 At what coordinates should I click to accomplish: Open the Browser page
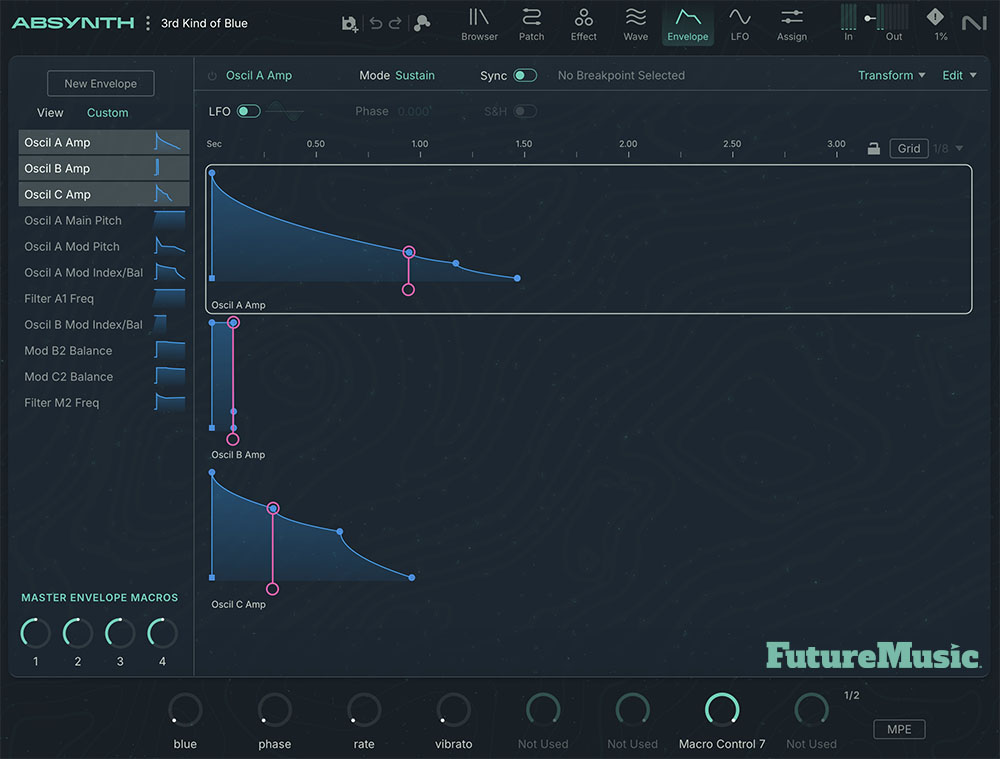click(479, 24)
